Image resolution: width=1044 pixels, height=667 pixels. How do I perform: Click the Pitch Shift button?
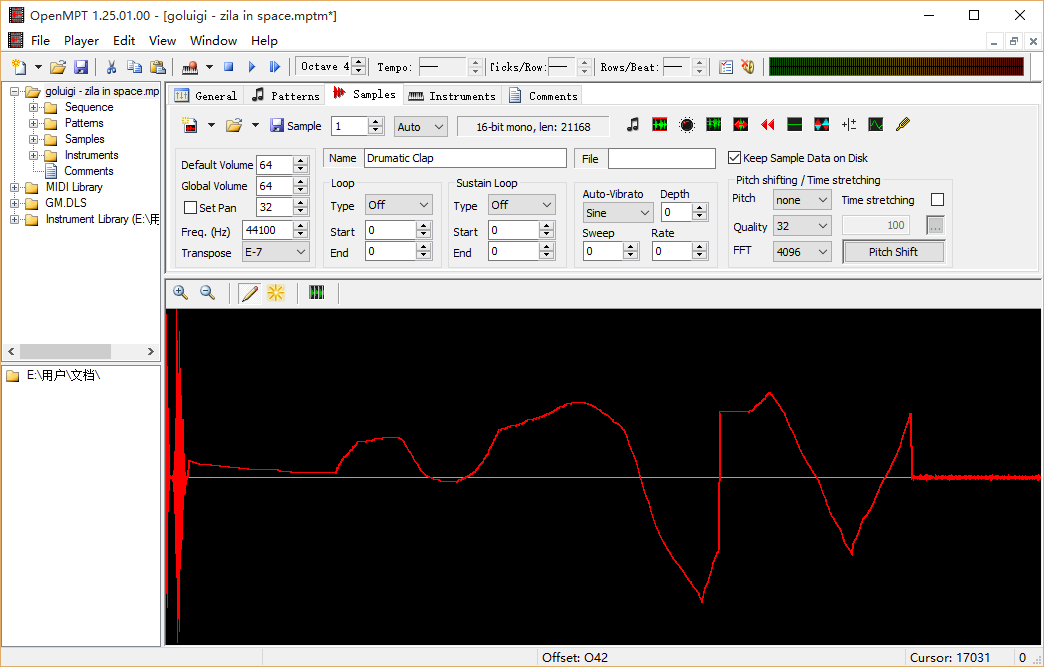tap(892, 252)
